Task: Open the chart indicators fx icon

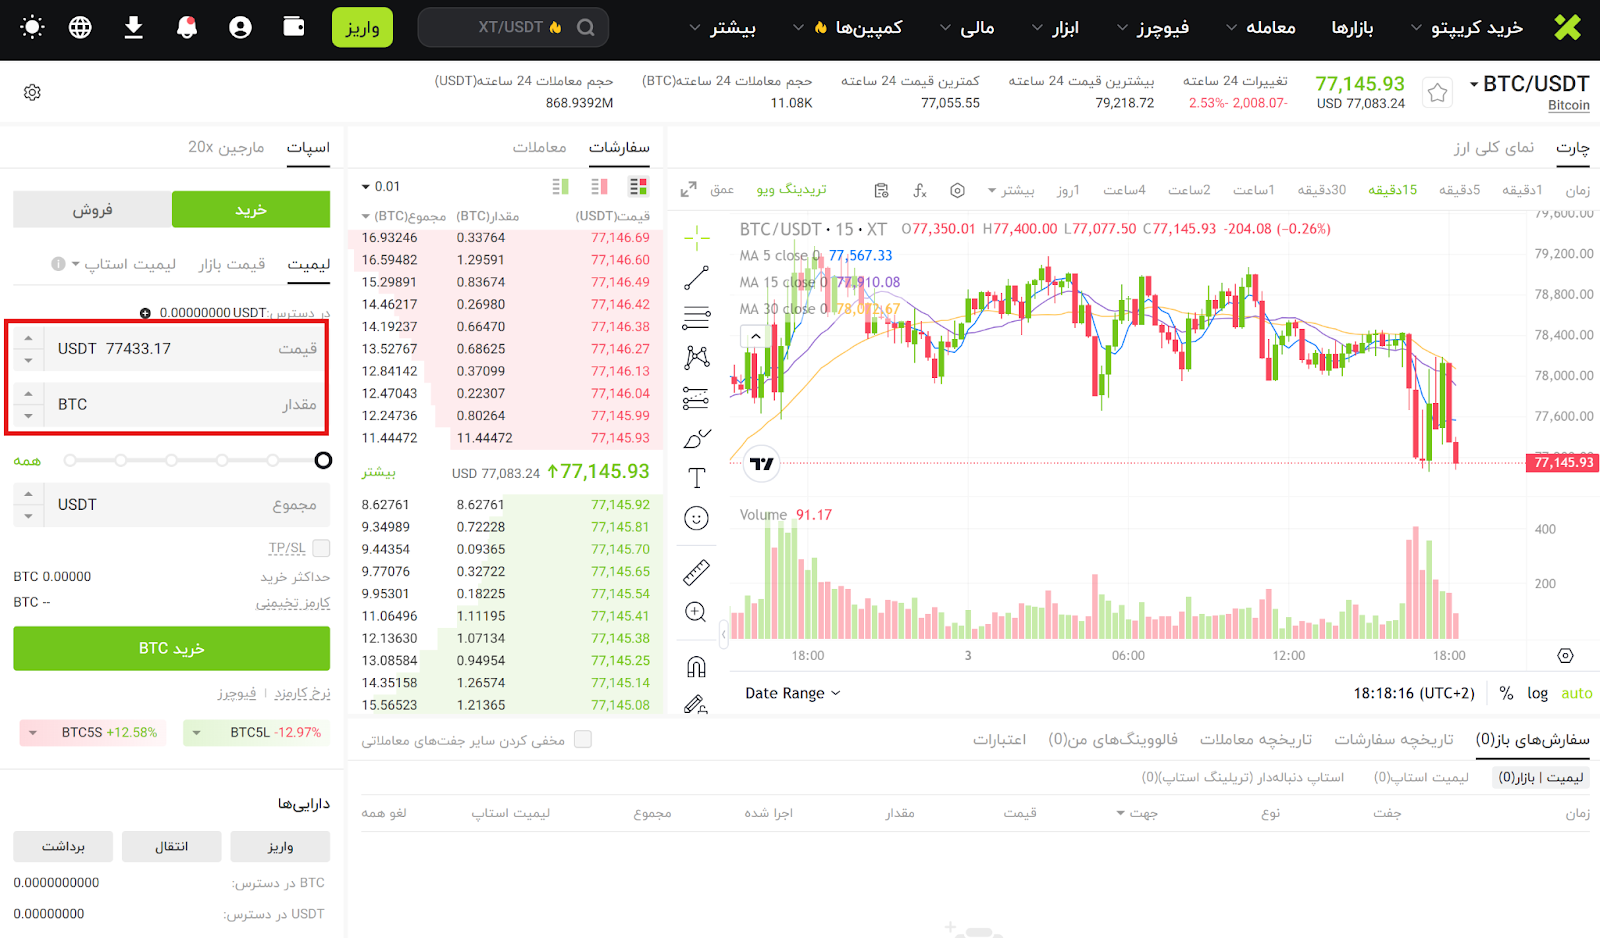Action: [x=920, y=190]
